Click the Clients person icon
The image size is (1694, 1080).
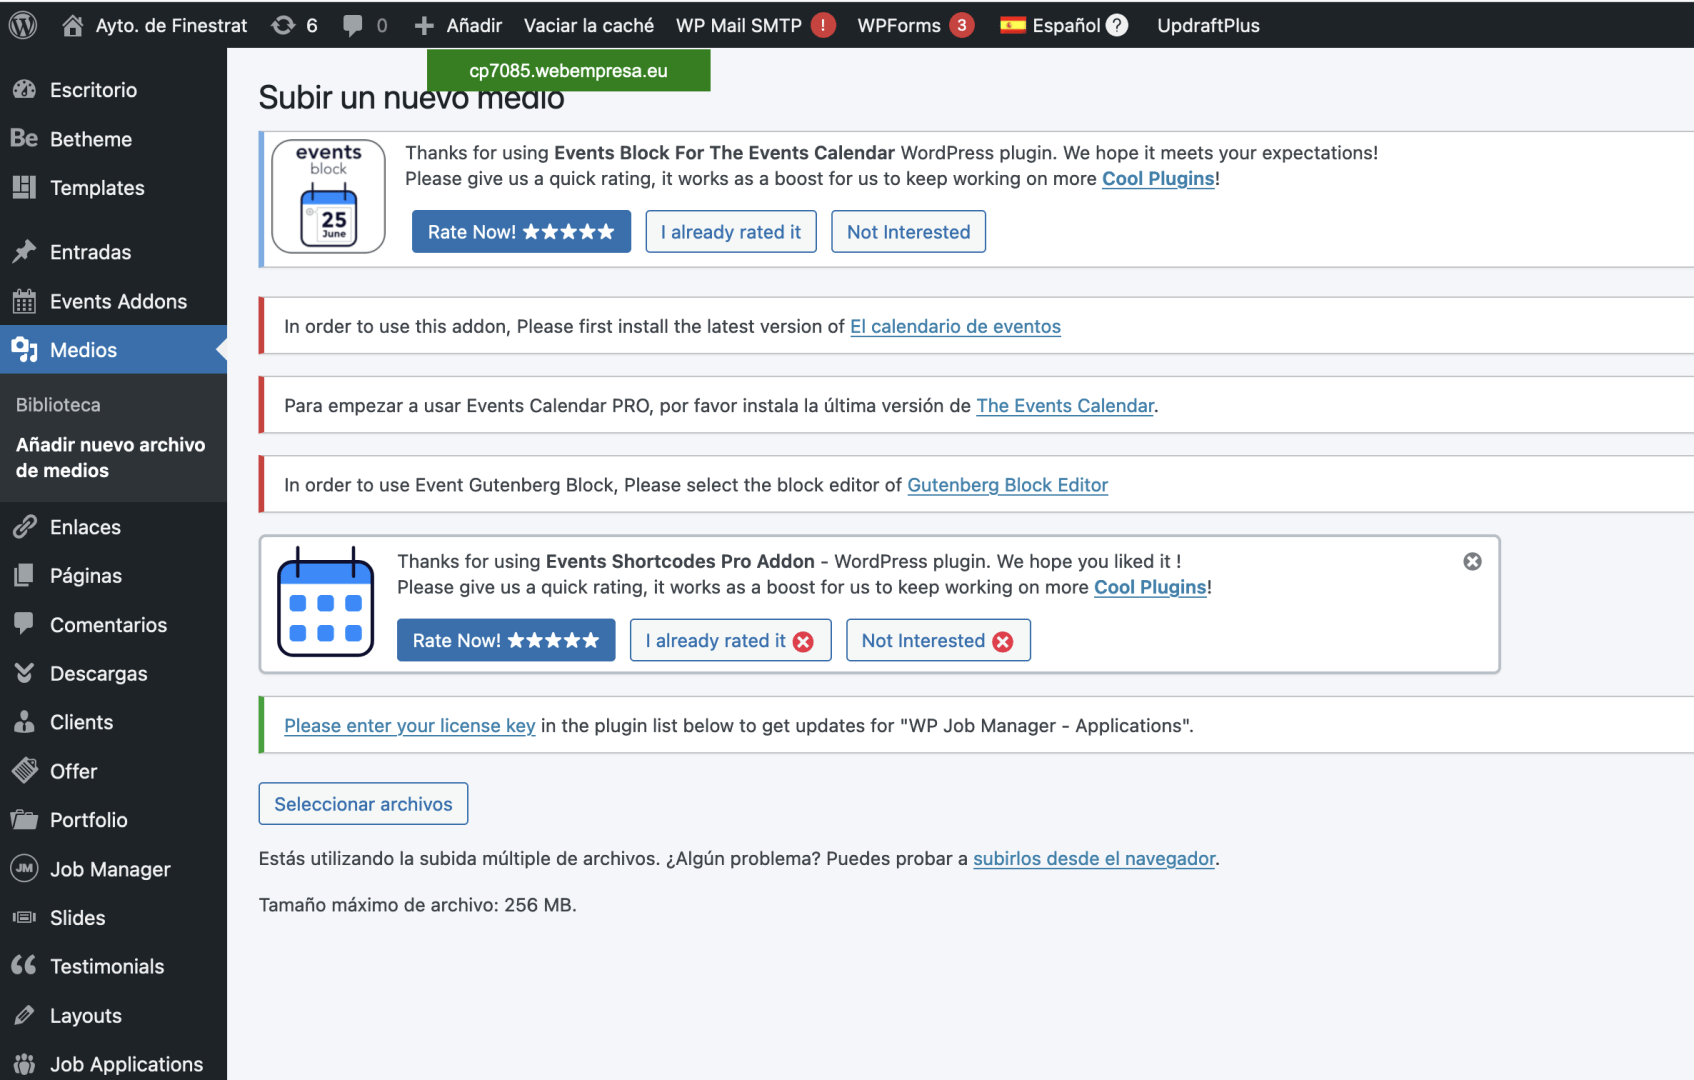[24, 722]
